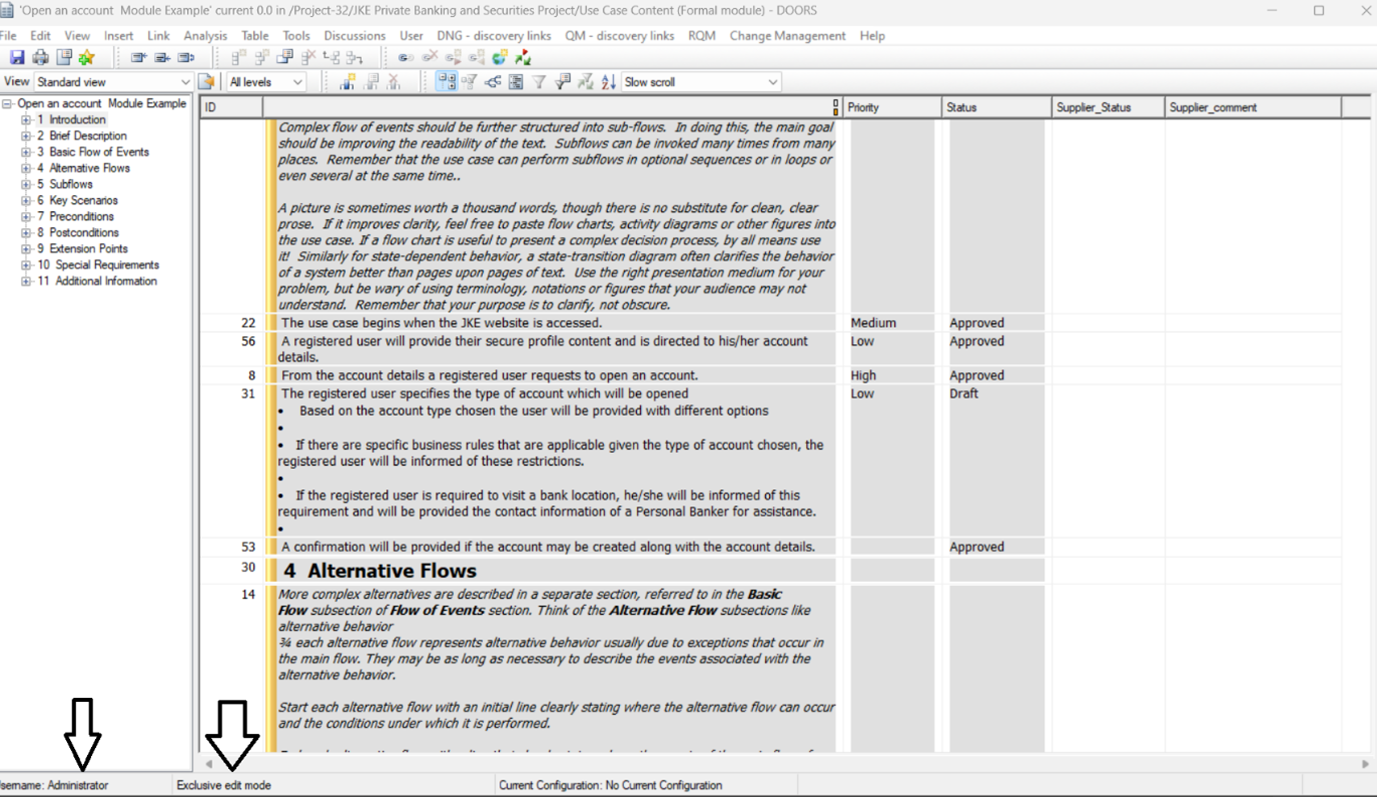
Task: Expand the Basic Flow of Events tree node
Action: pos(26,152)
